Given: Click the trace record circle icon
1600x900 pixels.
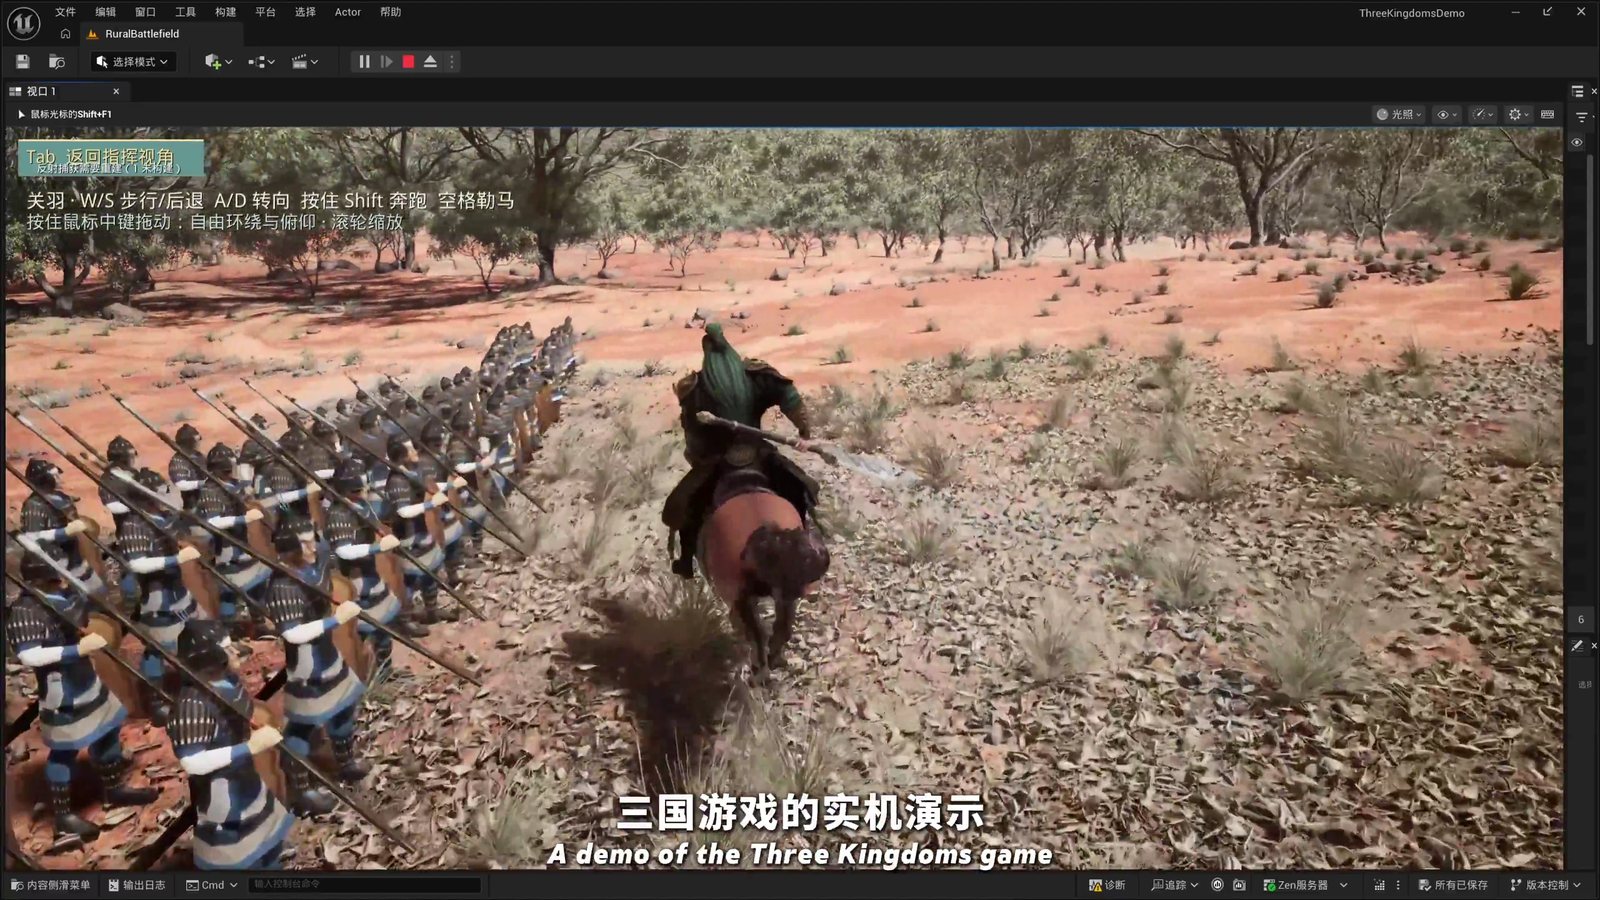Looking at the screenshot, I should coord(1217,885).
